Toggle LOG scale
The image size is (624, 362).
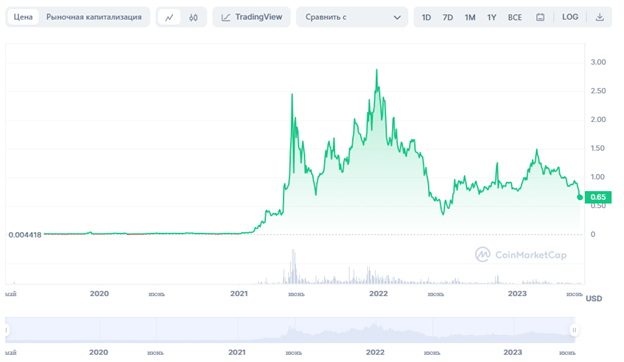570,17
